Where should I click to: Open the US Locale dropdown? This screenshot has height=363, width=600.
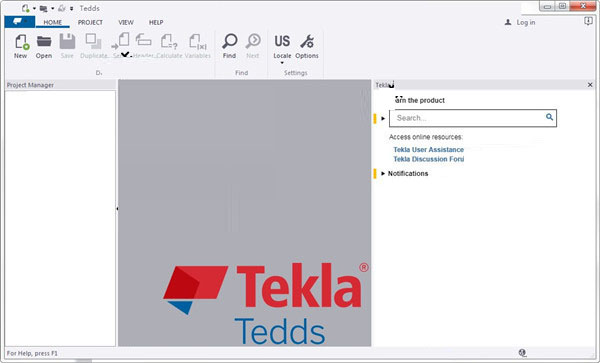[282, 49]
